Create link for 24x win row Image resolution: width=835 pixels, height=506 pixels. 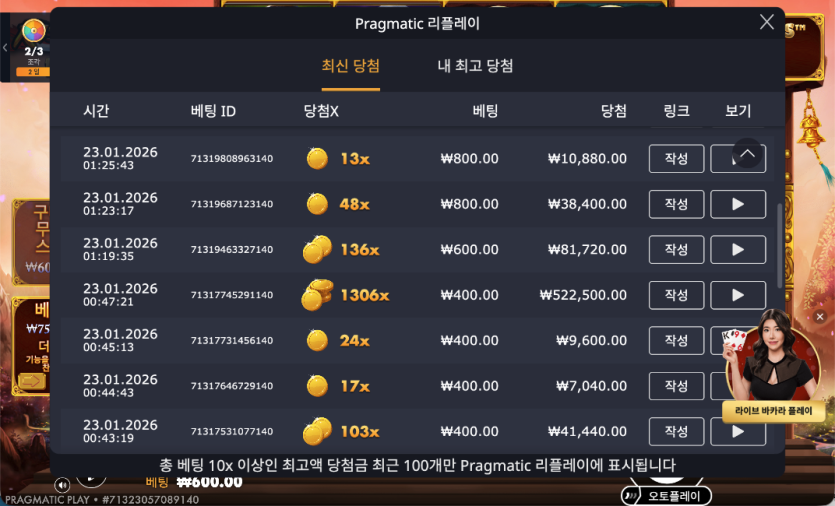pyautogui.click(x=676, y=340)
